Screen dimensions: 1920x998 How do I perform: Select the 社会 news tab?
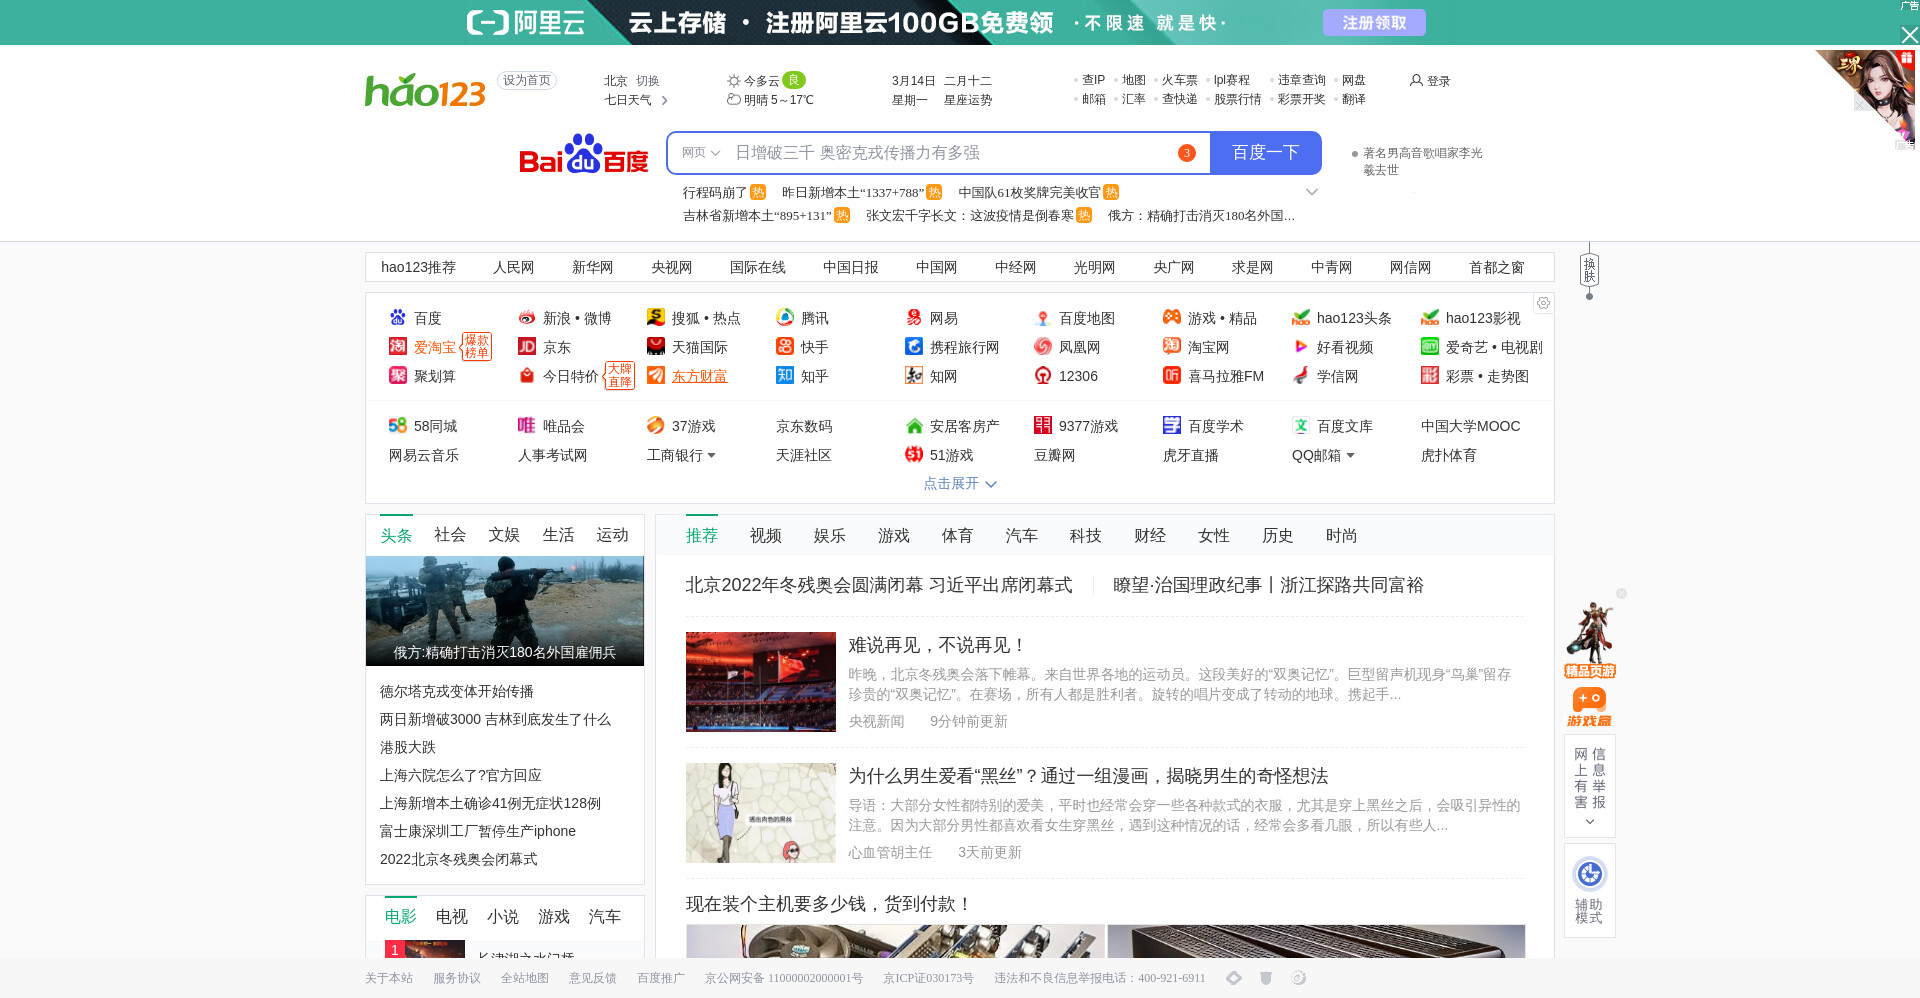pyautogui.click(x=450, y=535)
